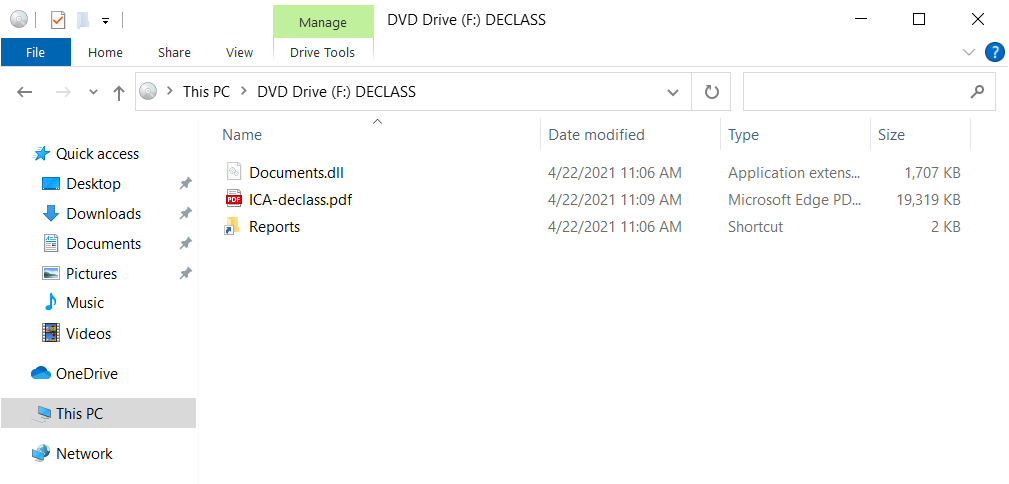Expand the ribbon with the chevron
This screenshot has width=1009, height=484.
pos(968,52)
